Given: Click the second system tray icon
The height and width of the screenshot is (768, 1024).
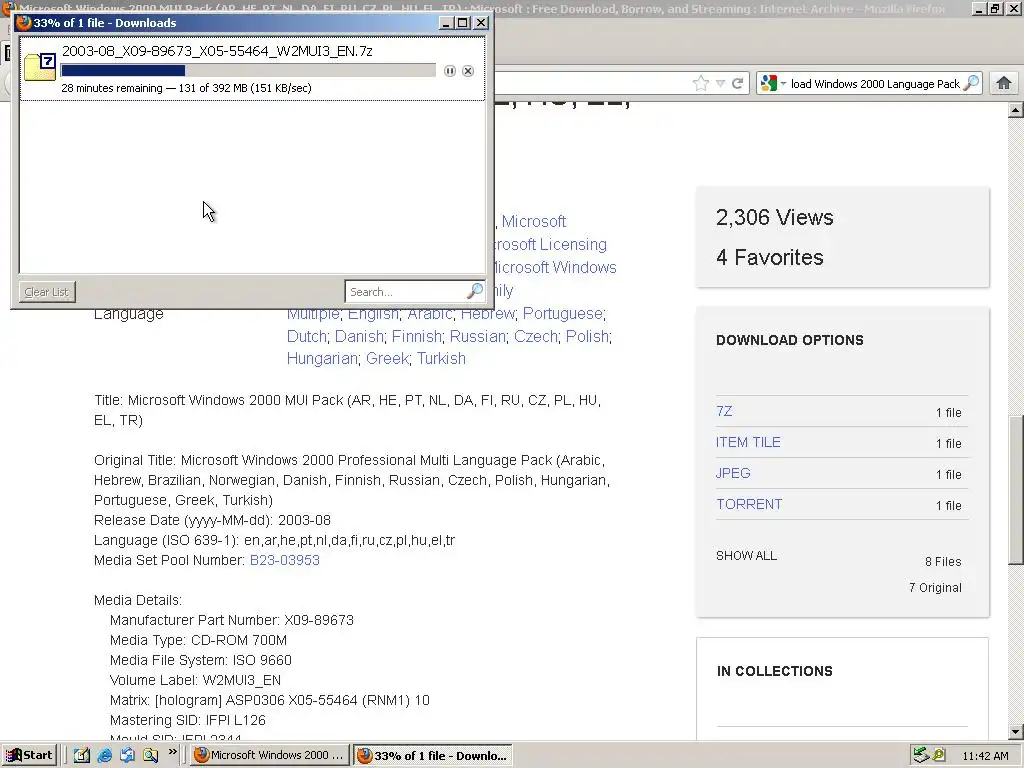Looking at the screenshot, I should (938, 755).
